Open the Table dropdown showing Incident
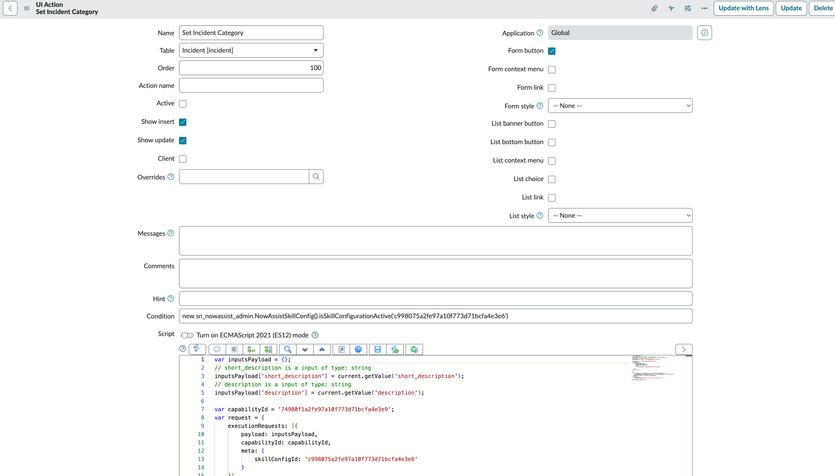835x476 pixels. click(251, 51)
